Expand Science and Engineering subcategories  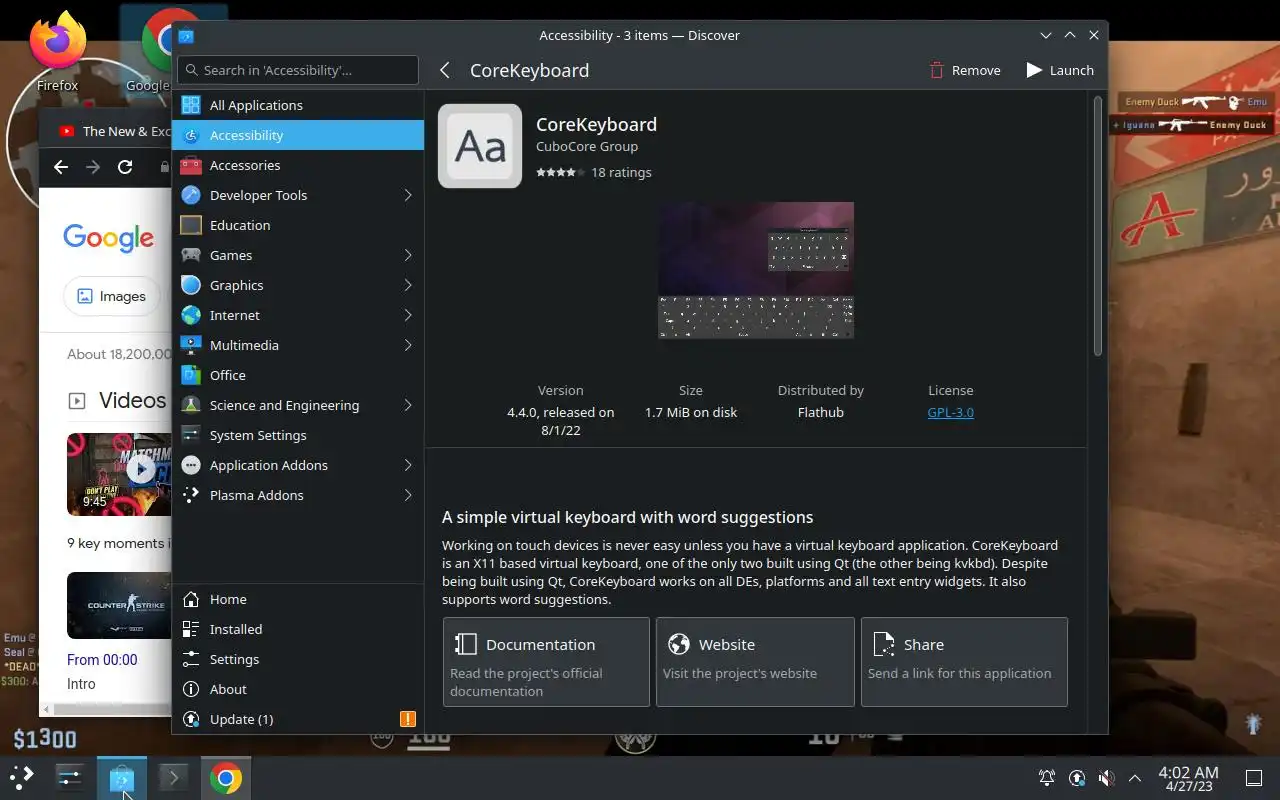tap(408, 405)
